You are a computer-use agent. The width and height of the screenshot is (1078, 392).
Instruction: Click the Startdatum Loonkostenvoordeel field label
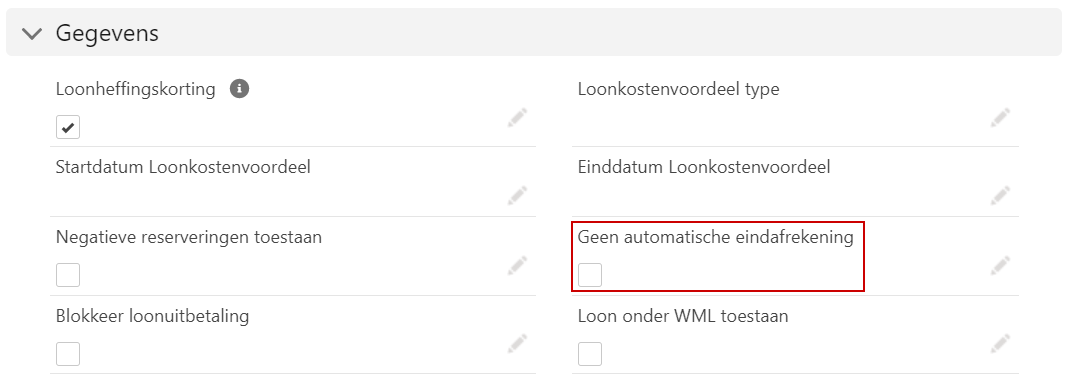(183, 166)
